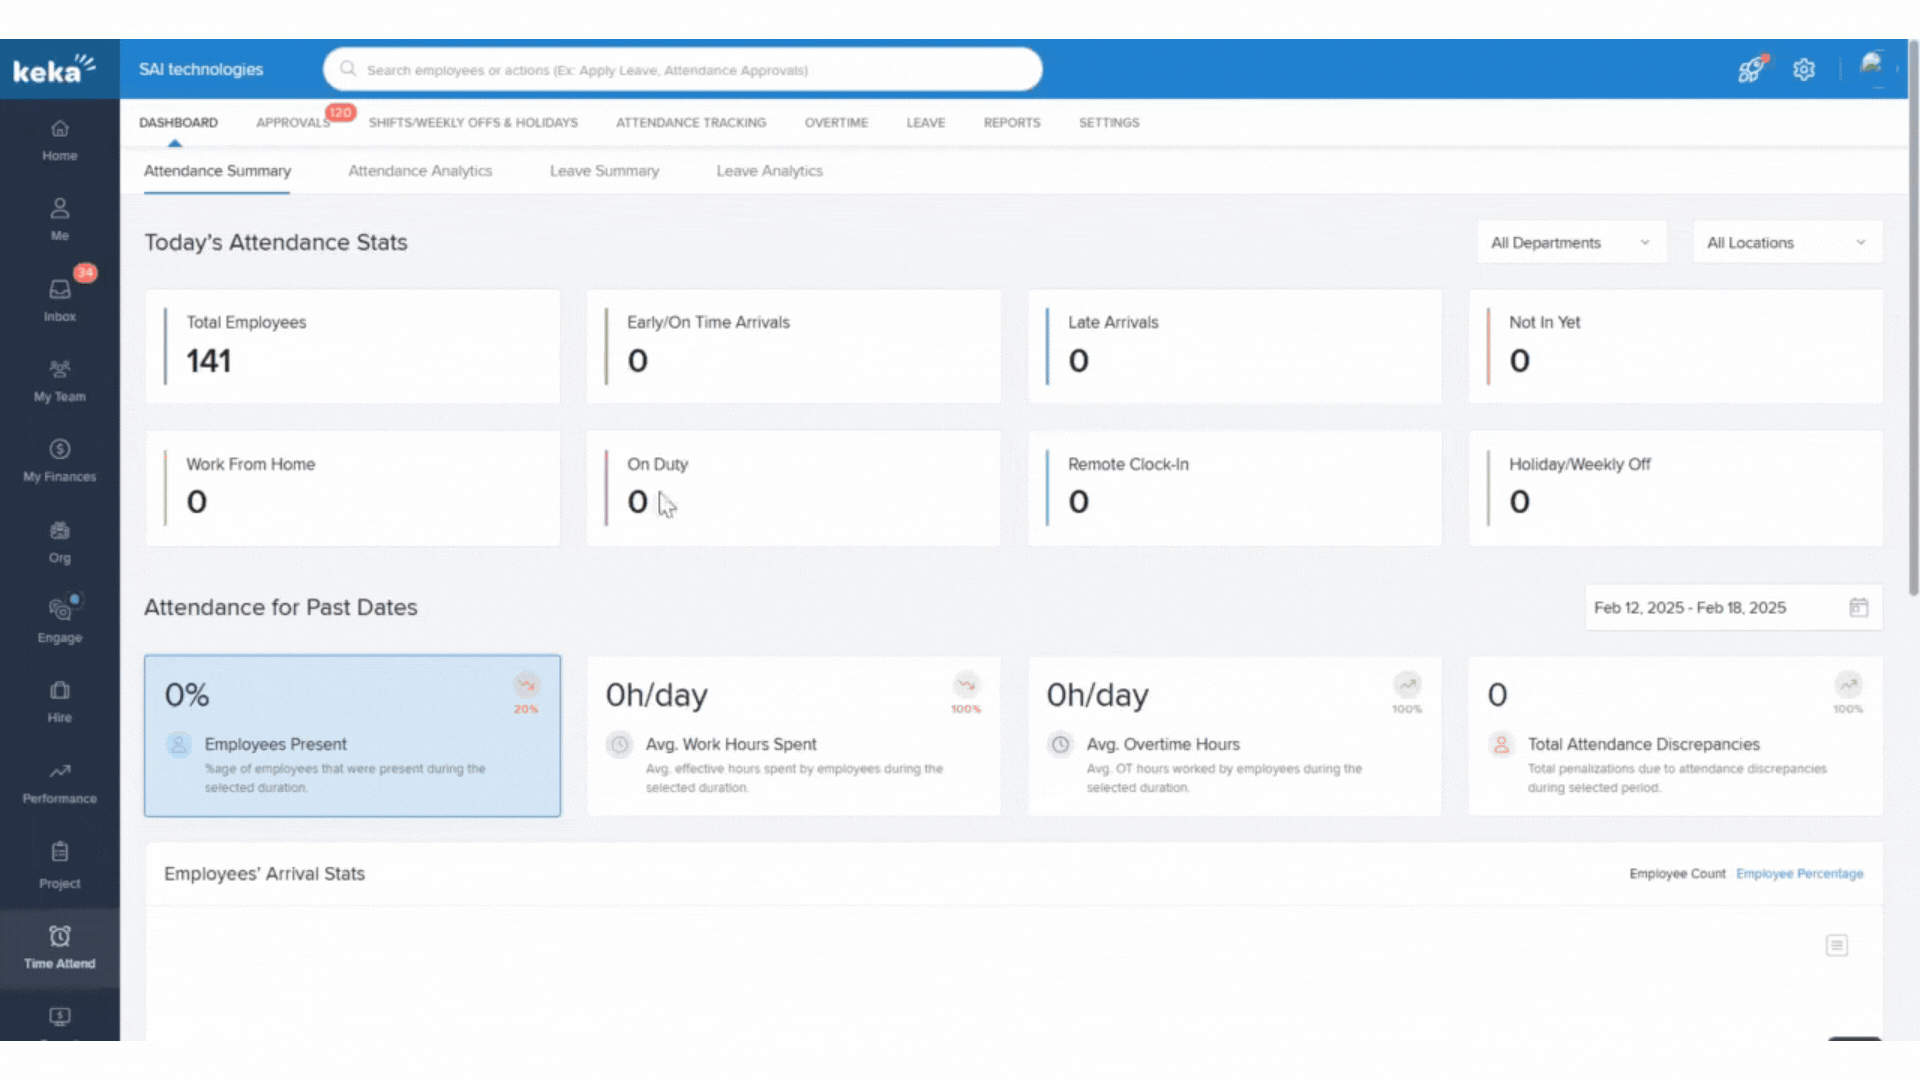The image size is (1920, 1080).
Task: Go to the Approvals menu tab
Action: (x=293, y=123)
